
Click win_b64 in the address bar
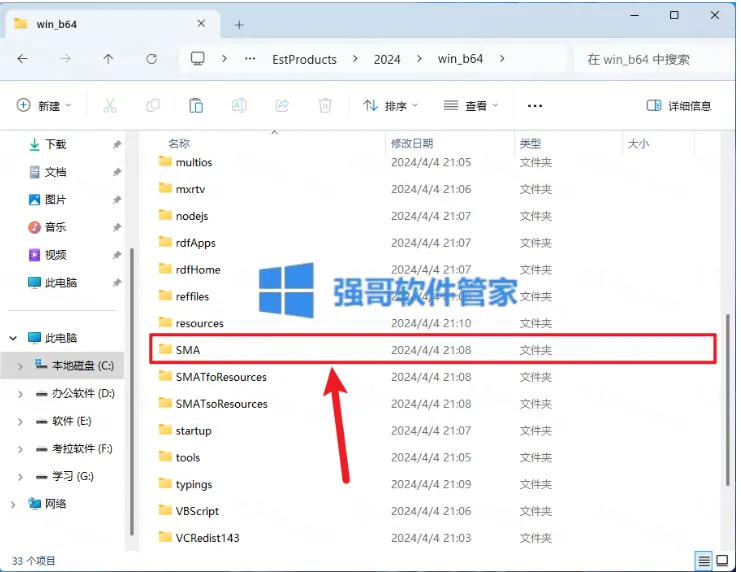460,59
